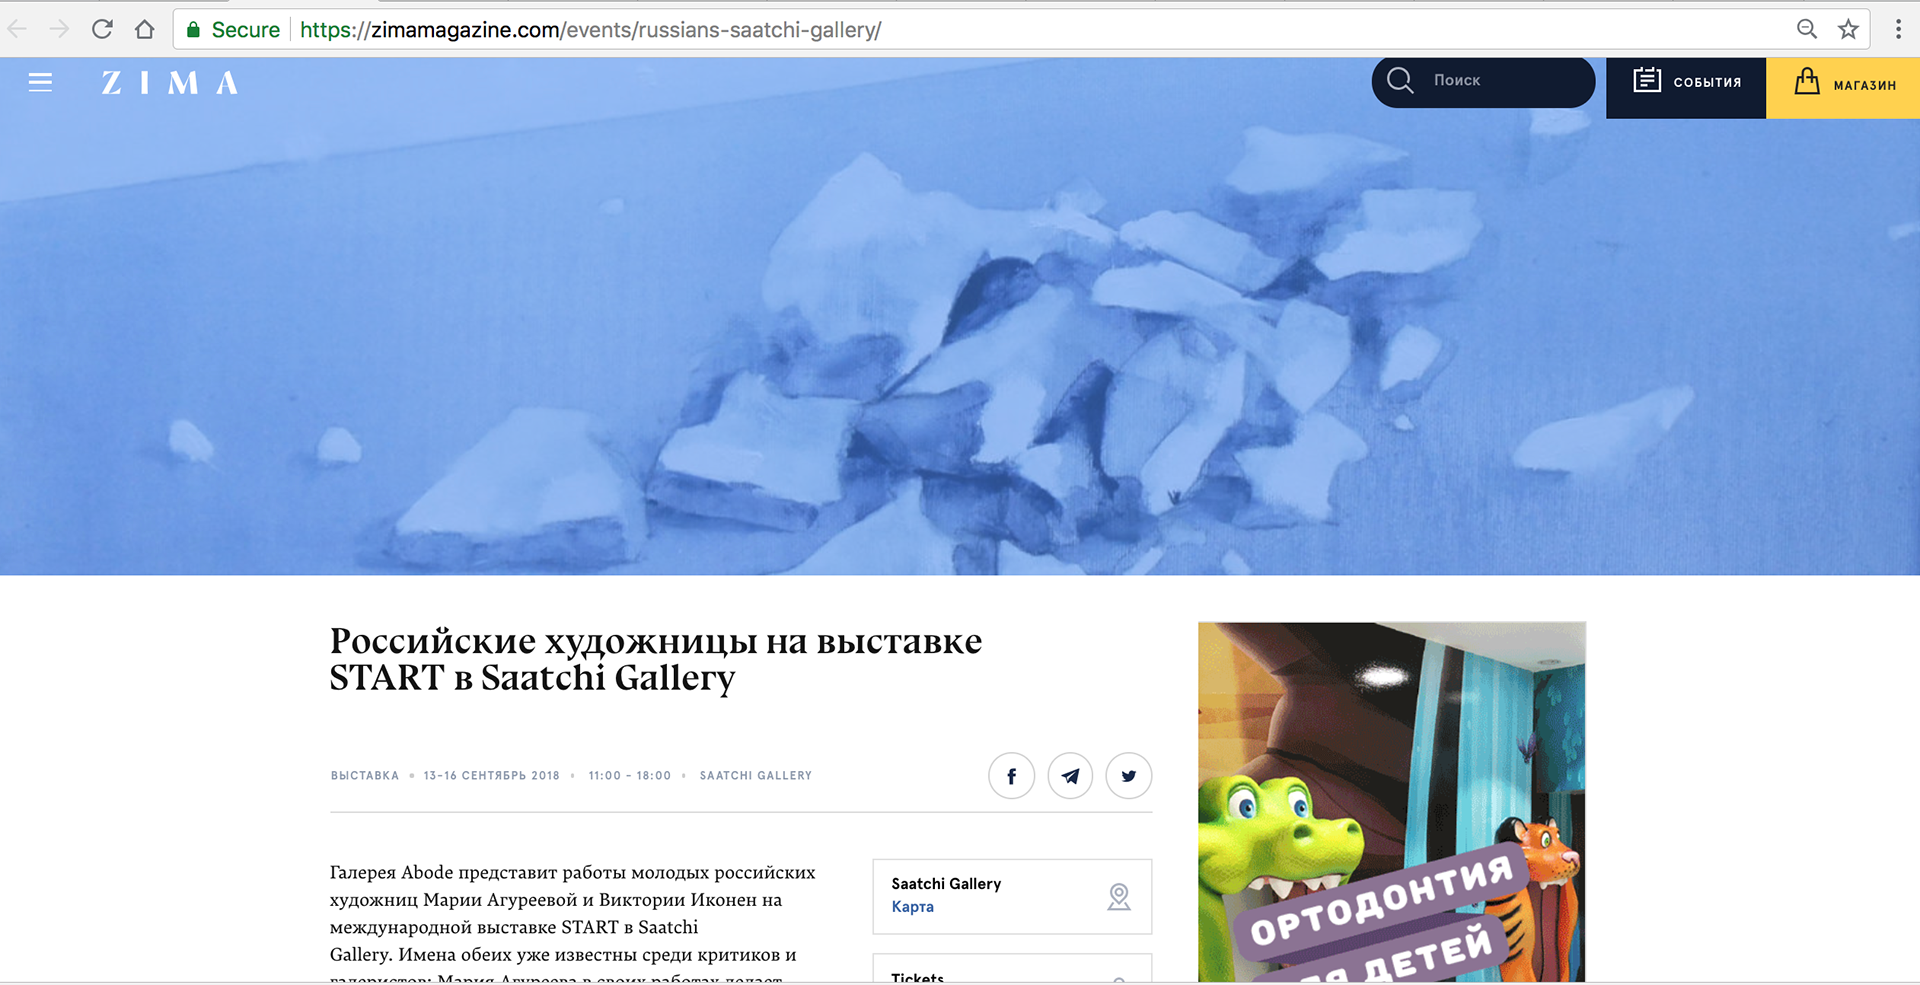The height and width of the screenshot is (985, 1920).
Task: Click the Выставка category label
Action: (365, 776)
